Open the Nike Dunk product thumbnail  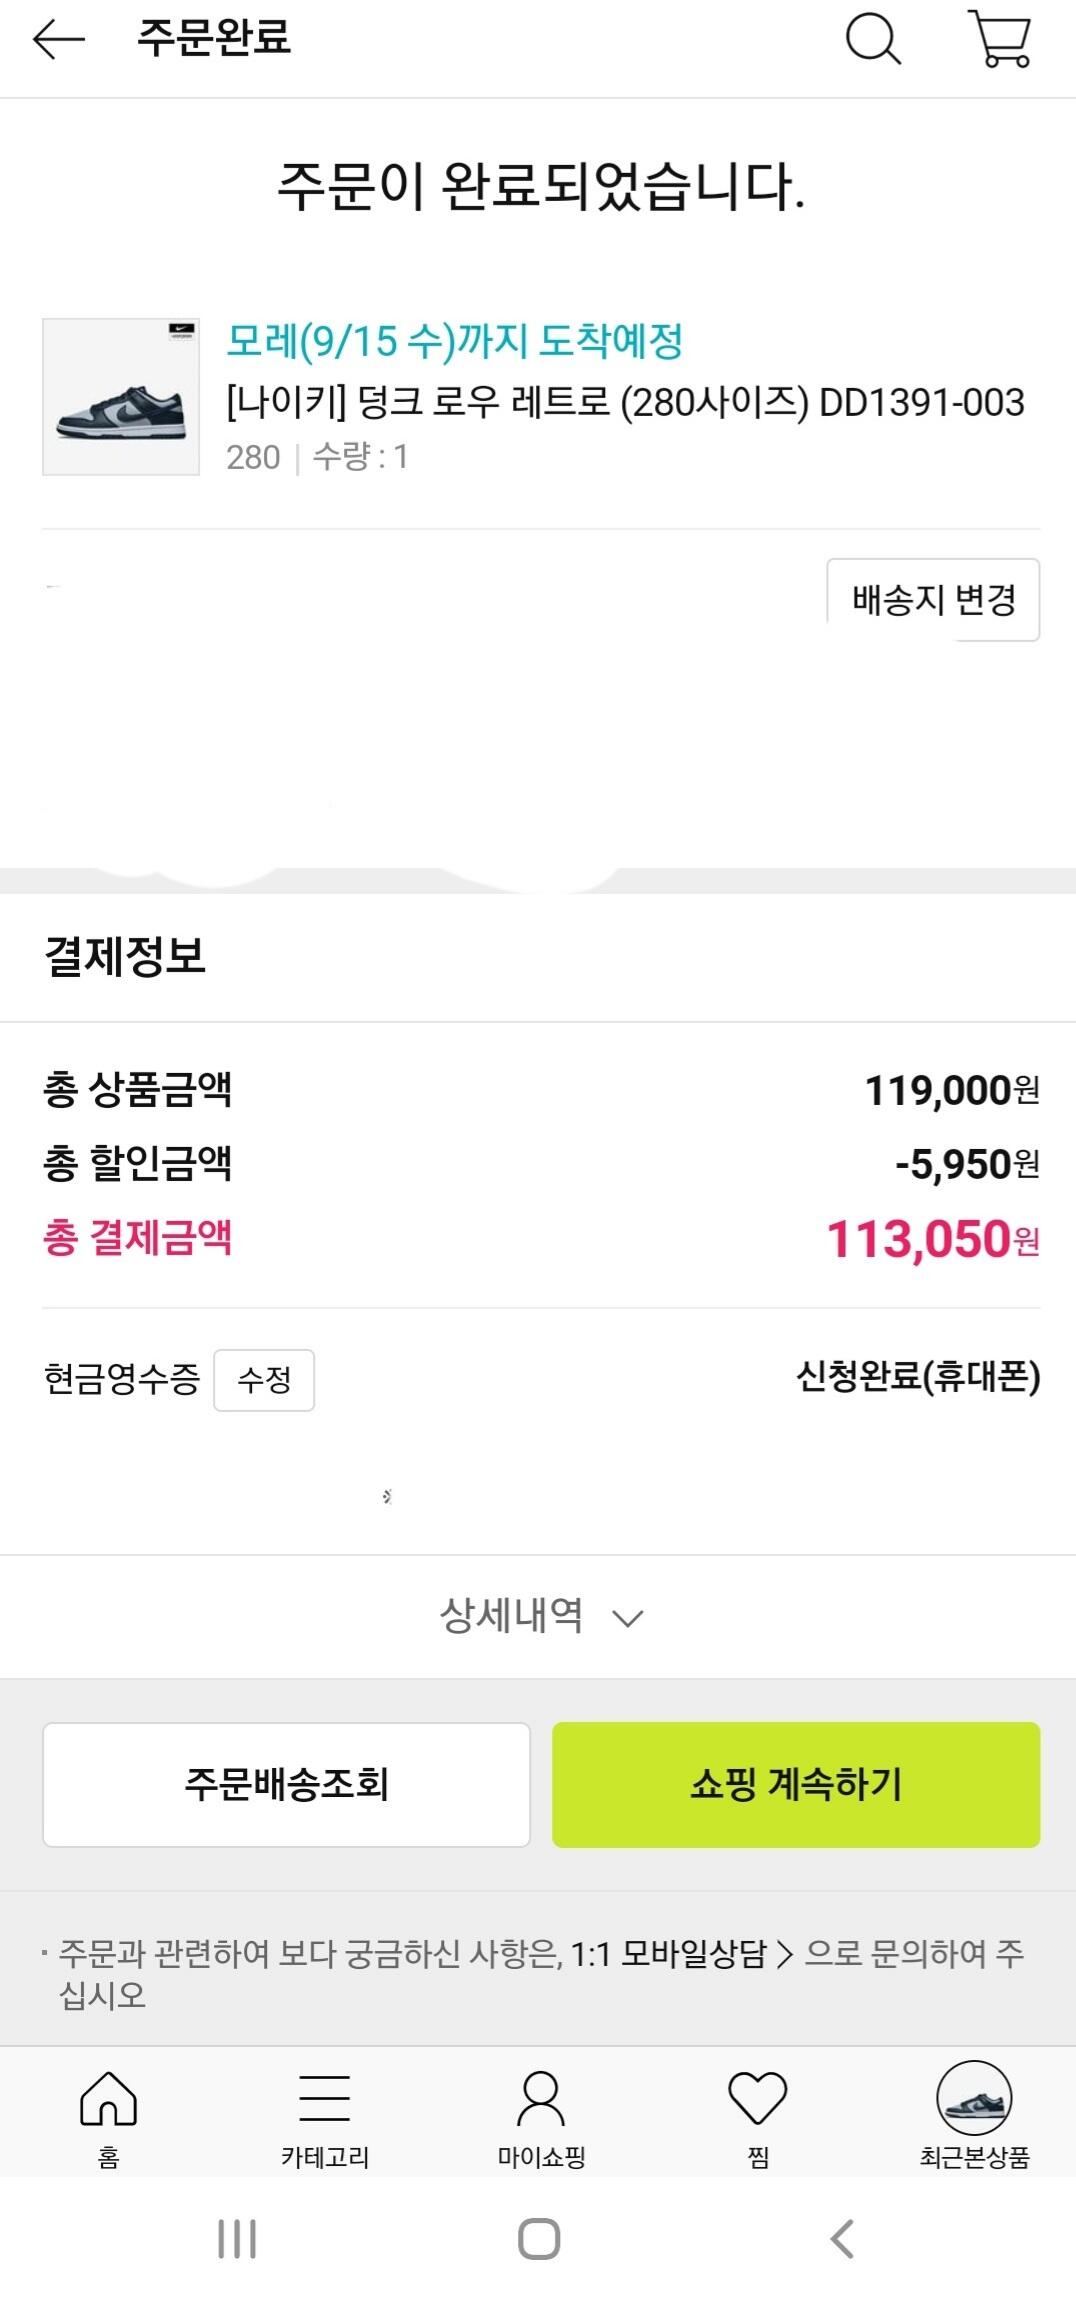(x=121, y=397)
